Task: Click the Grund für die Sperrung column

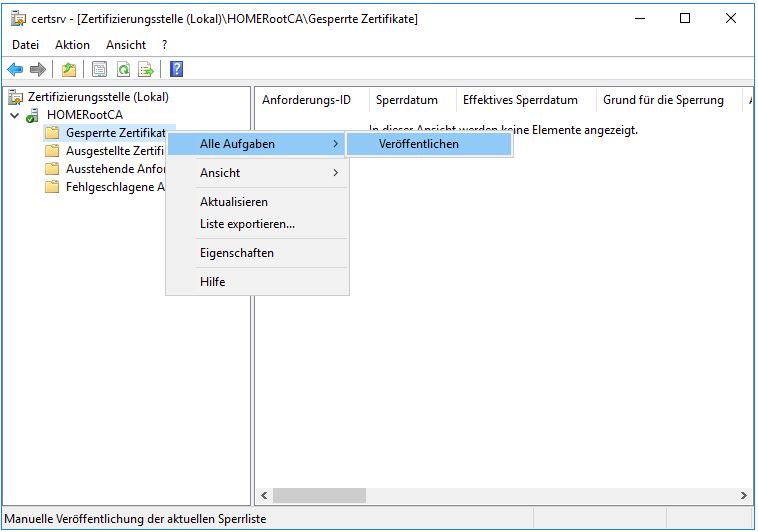Action: tap(663, 100)
